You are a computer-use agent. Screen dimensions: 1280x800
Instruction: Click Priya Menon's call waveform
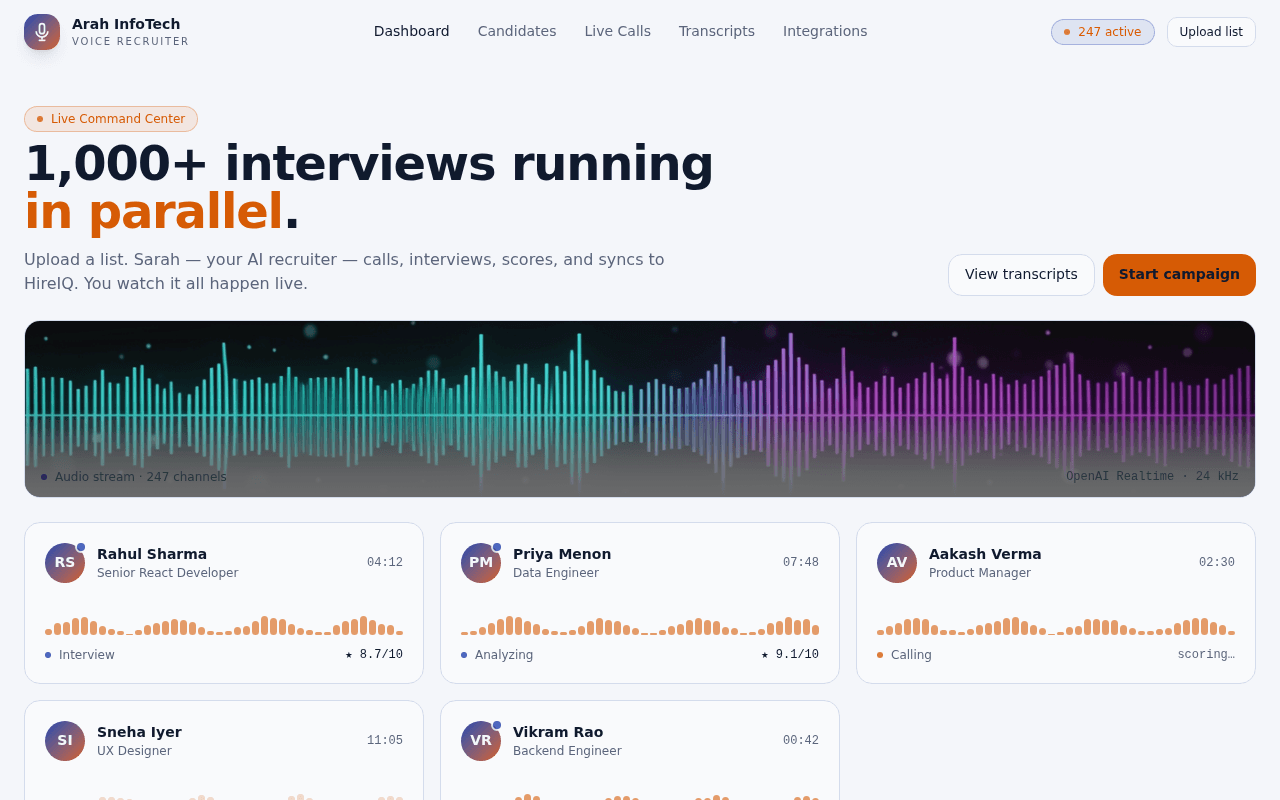[x=640, y=625]
